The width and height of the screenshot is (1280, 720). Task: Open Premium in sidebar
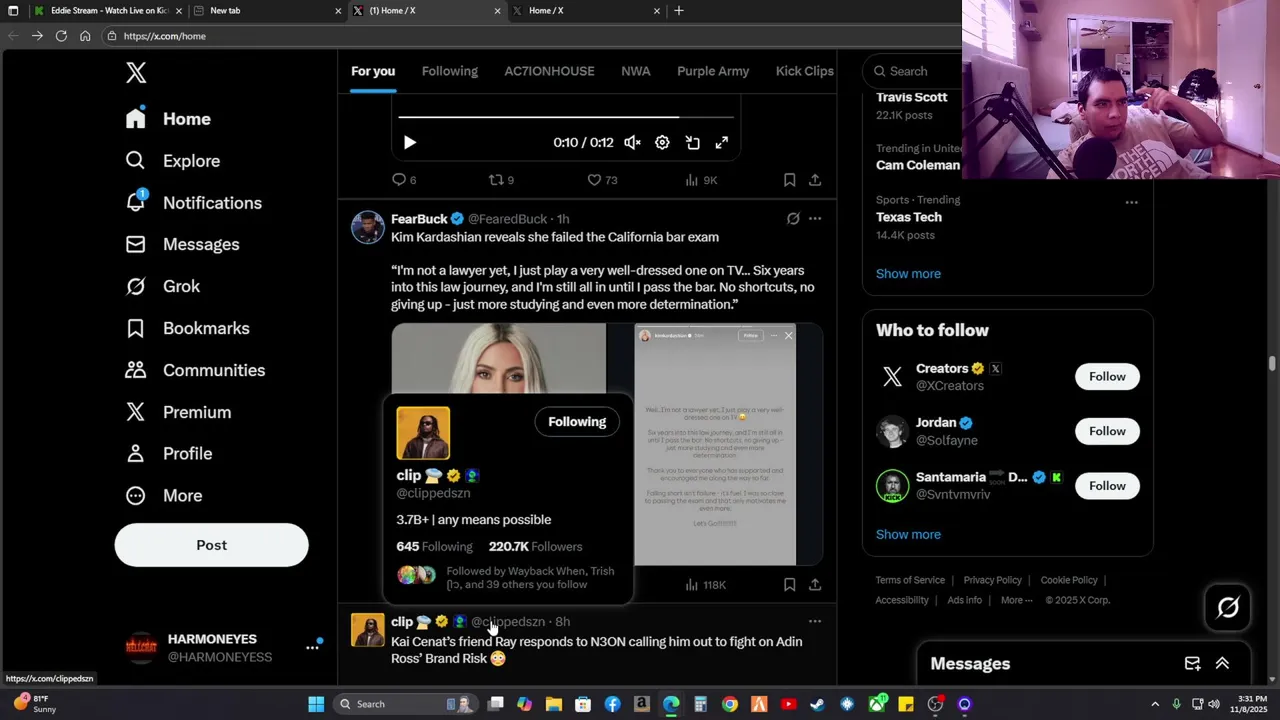[x=178, y=412]
